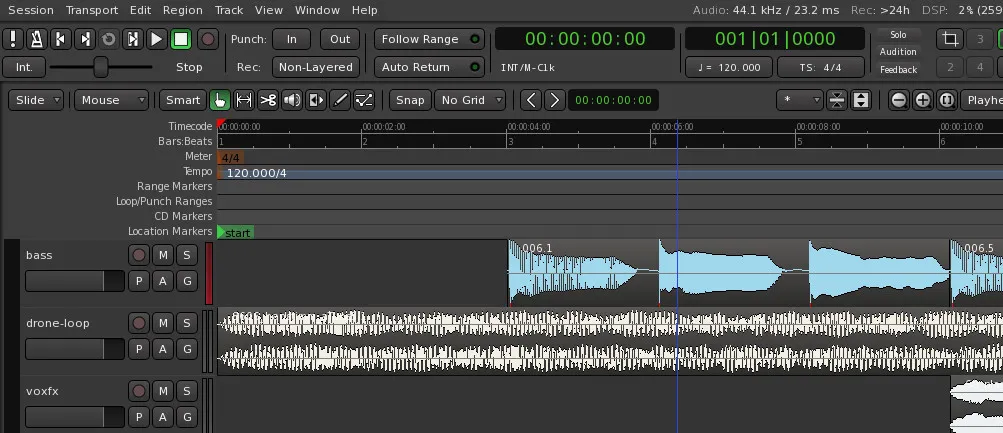Toggle the metronome click icon
The height and width of the screenshot is (433, 1003).
click(36, 39)
